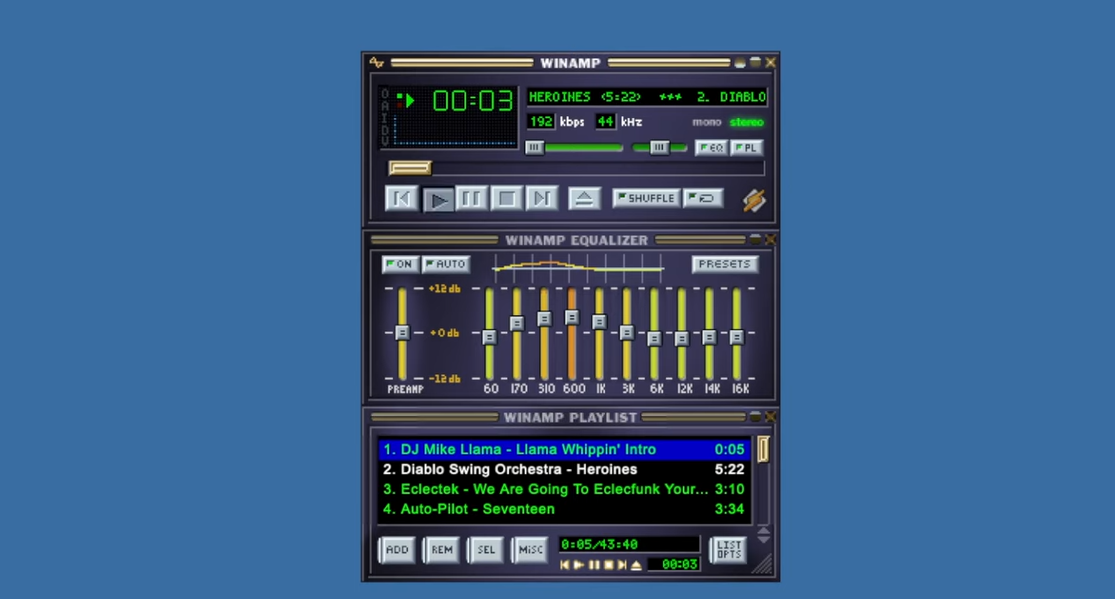Toggle the PL playlist window button
This screenshot has width=1115, height=599.
point(746,147)
